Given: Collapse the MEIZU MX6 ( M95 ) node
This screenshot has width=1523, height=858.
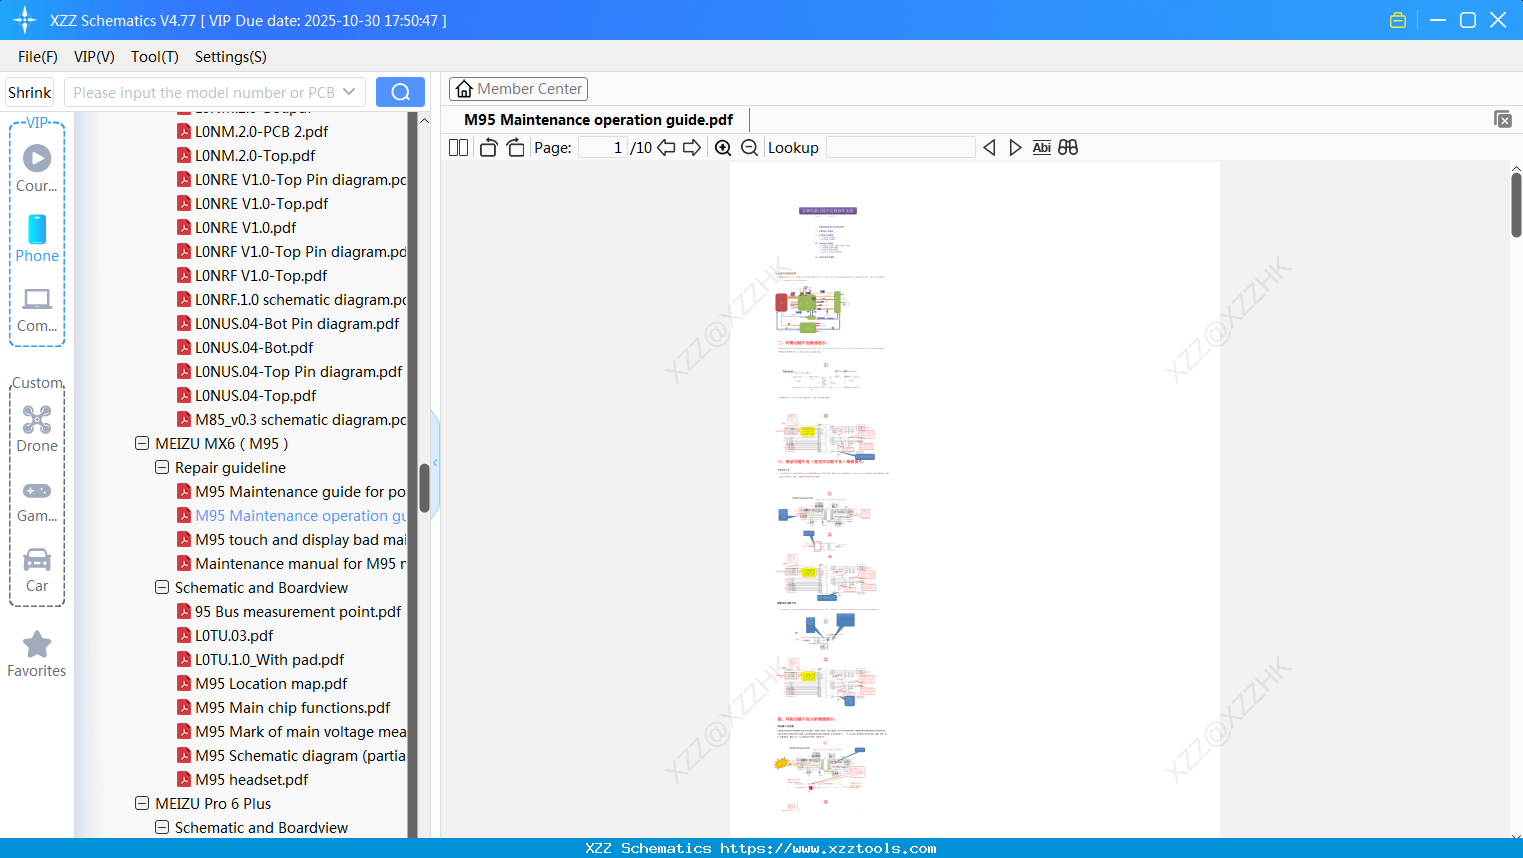Looking at the screenshot, I should pos(142,443).
